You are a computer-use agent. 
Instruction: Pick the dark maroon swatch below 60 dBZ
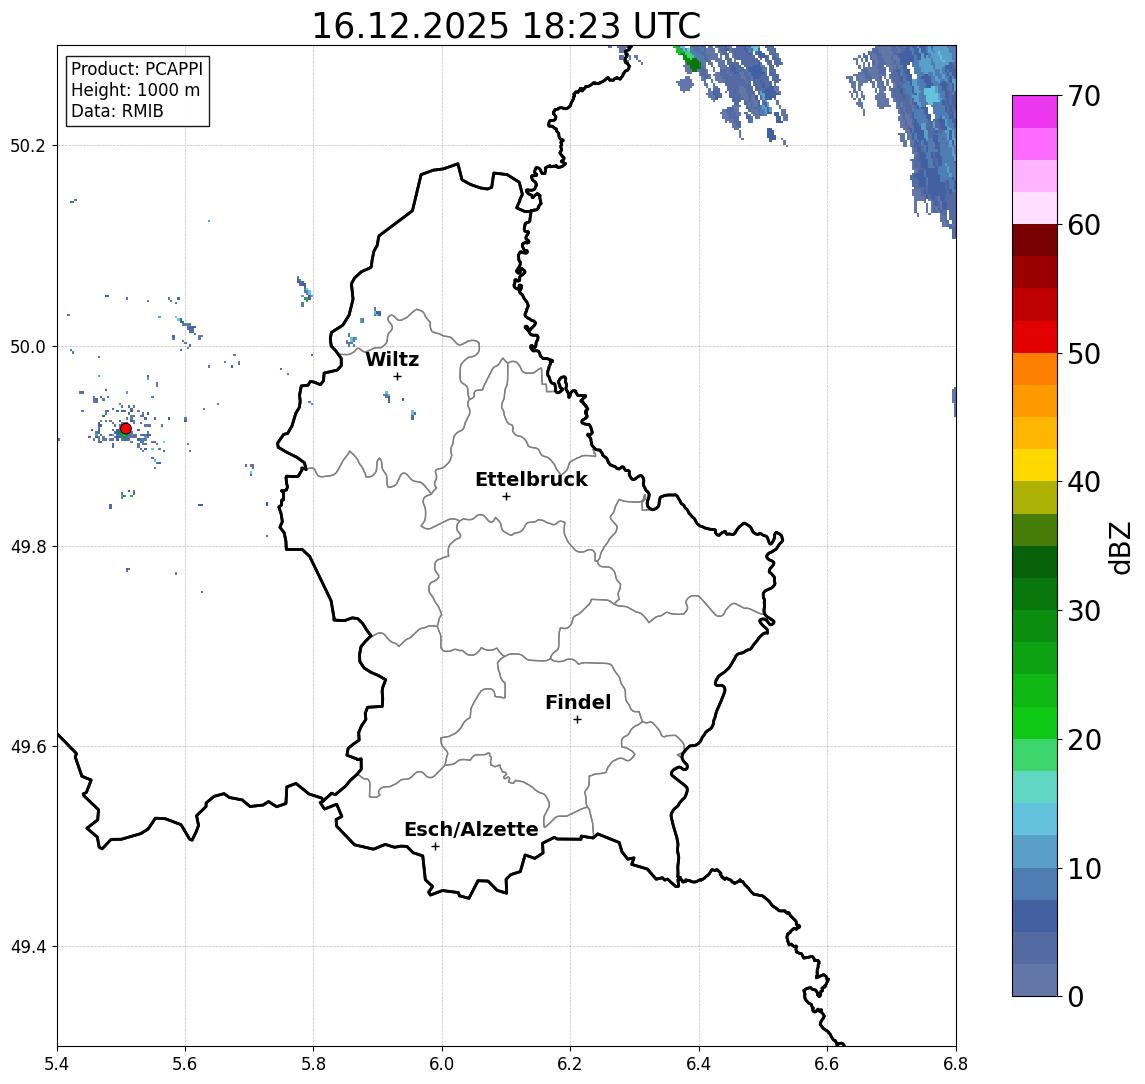point(1035,240)
